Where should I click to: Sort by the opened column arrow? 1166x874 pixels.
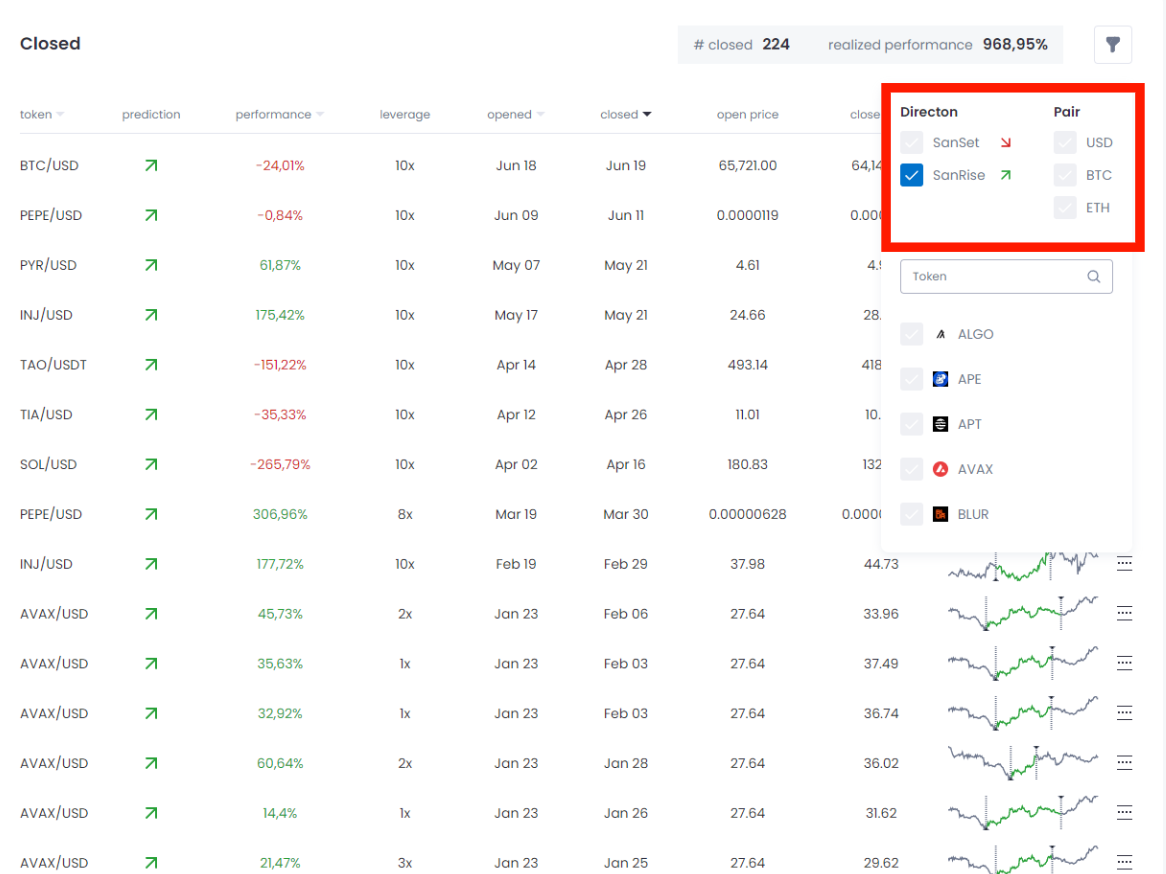541,115
